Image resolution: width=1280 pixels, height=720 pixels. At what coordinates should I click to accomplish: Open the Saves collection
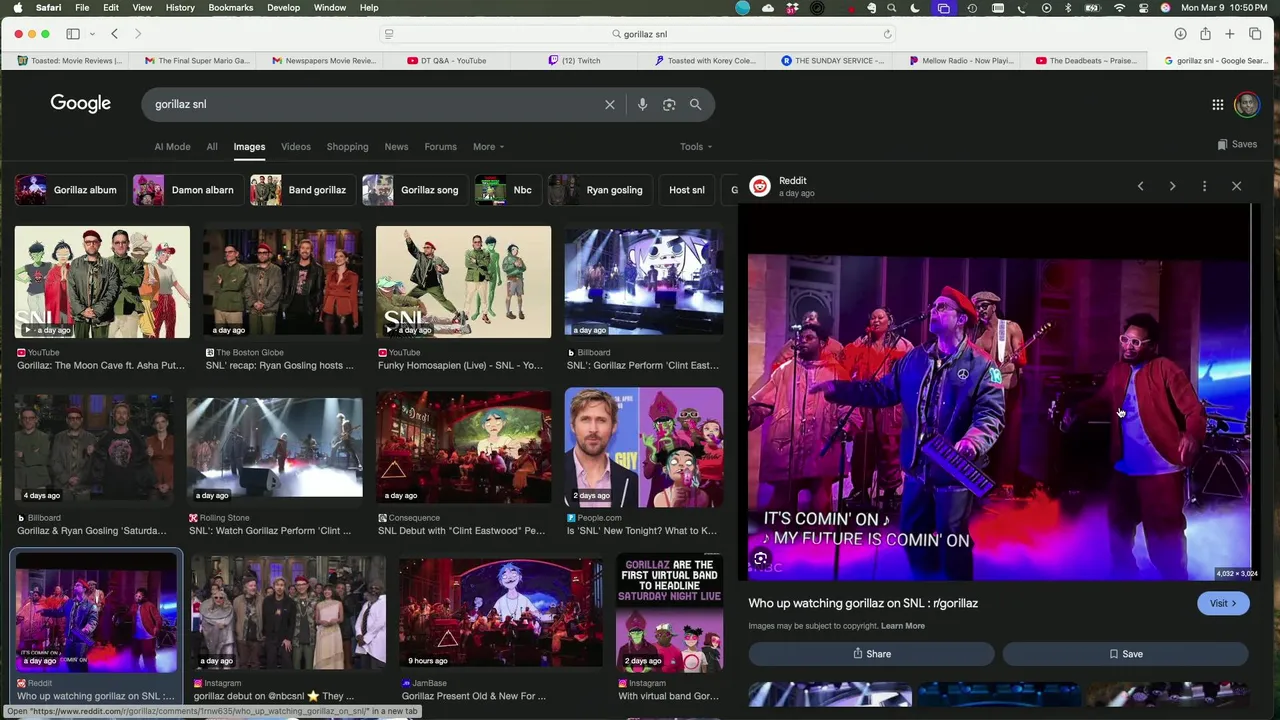(x=1237, y=144)
